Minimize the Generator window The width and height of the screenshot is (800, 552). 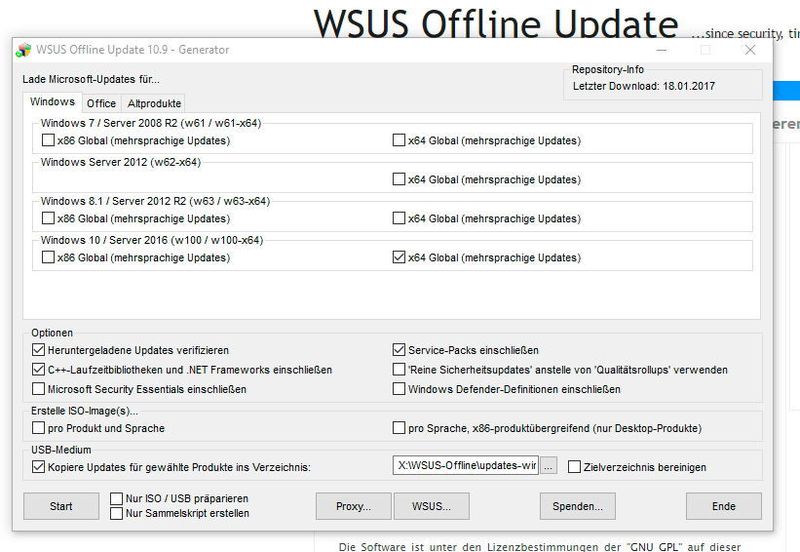click(662, 50)
